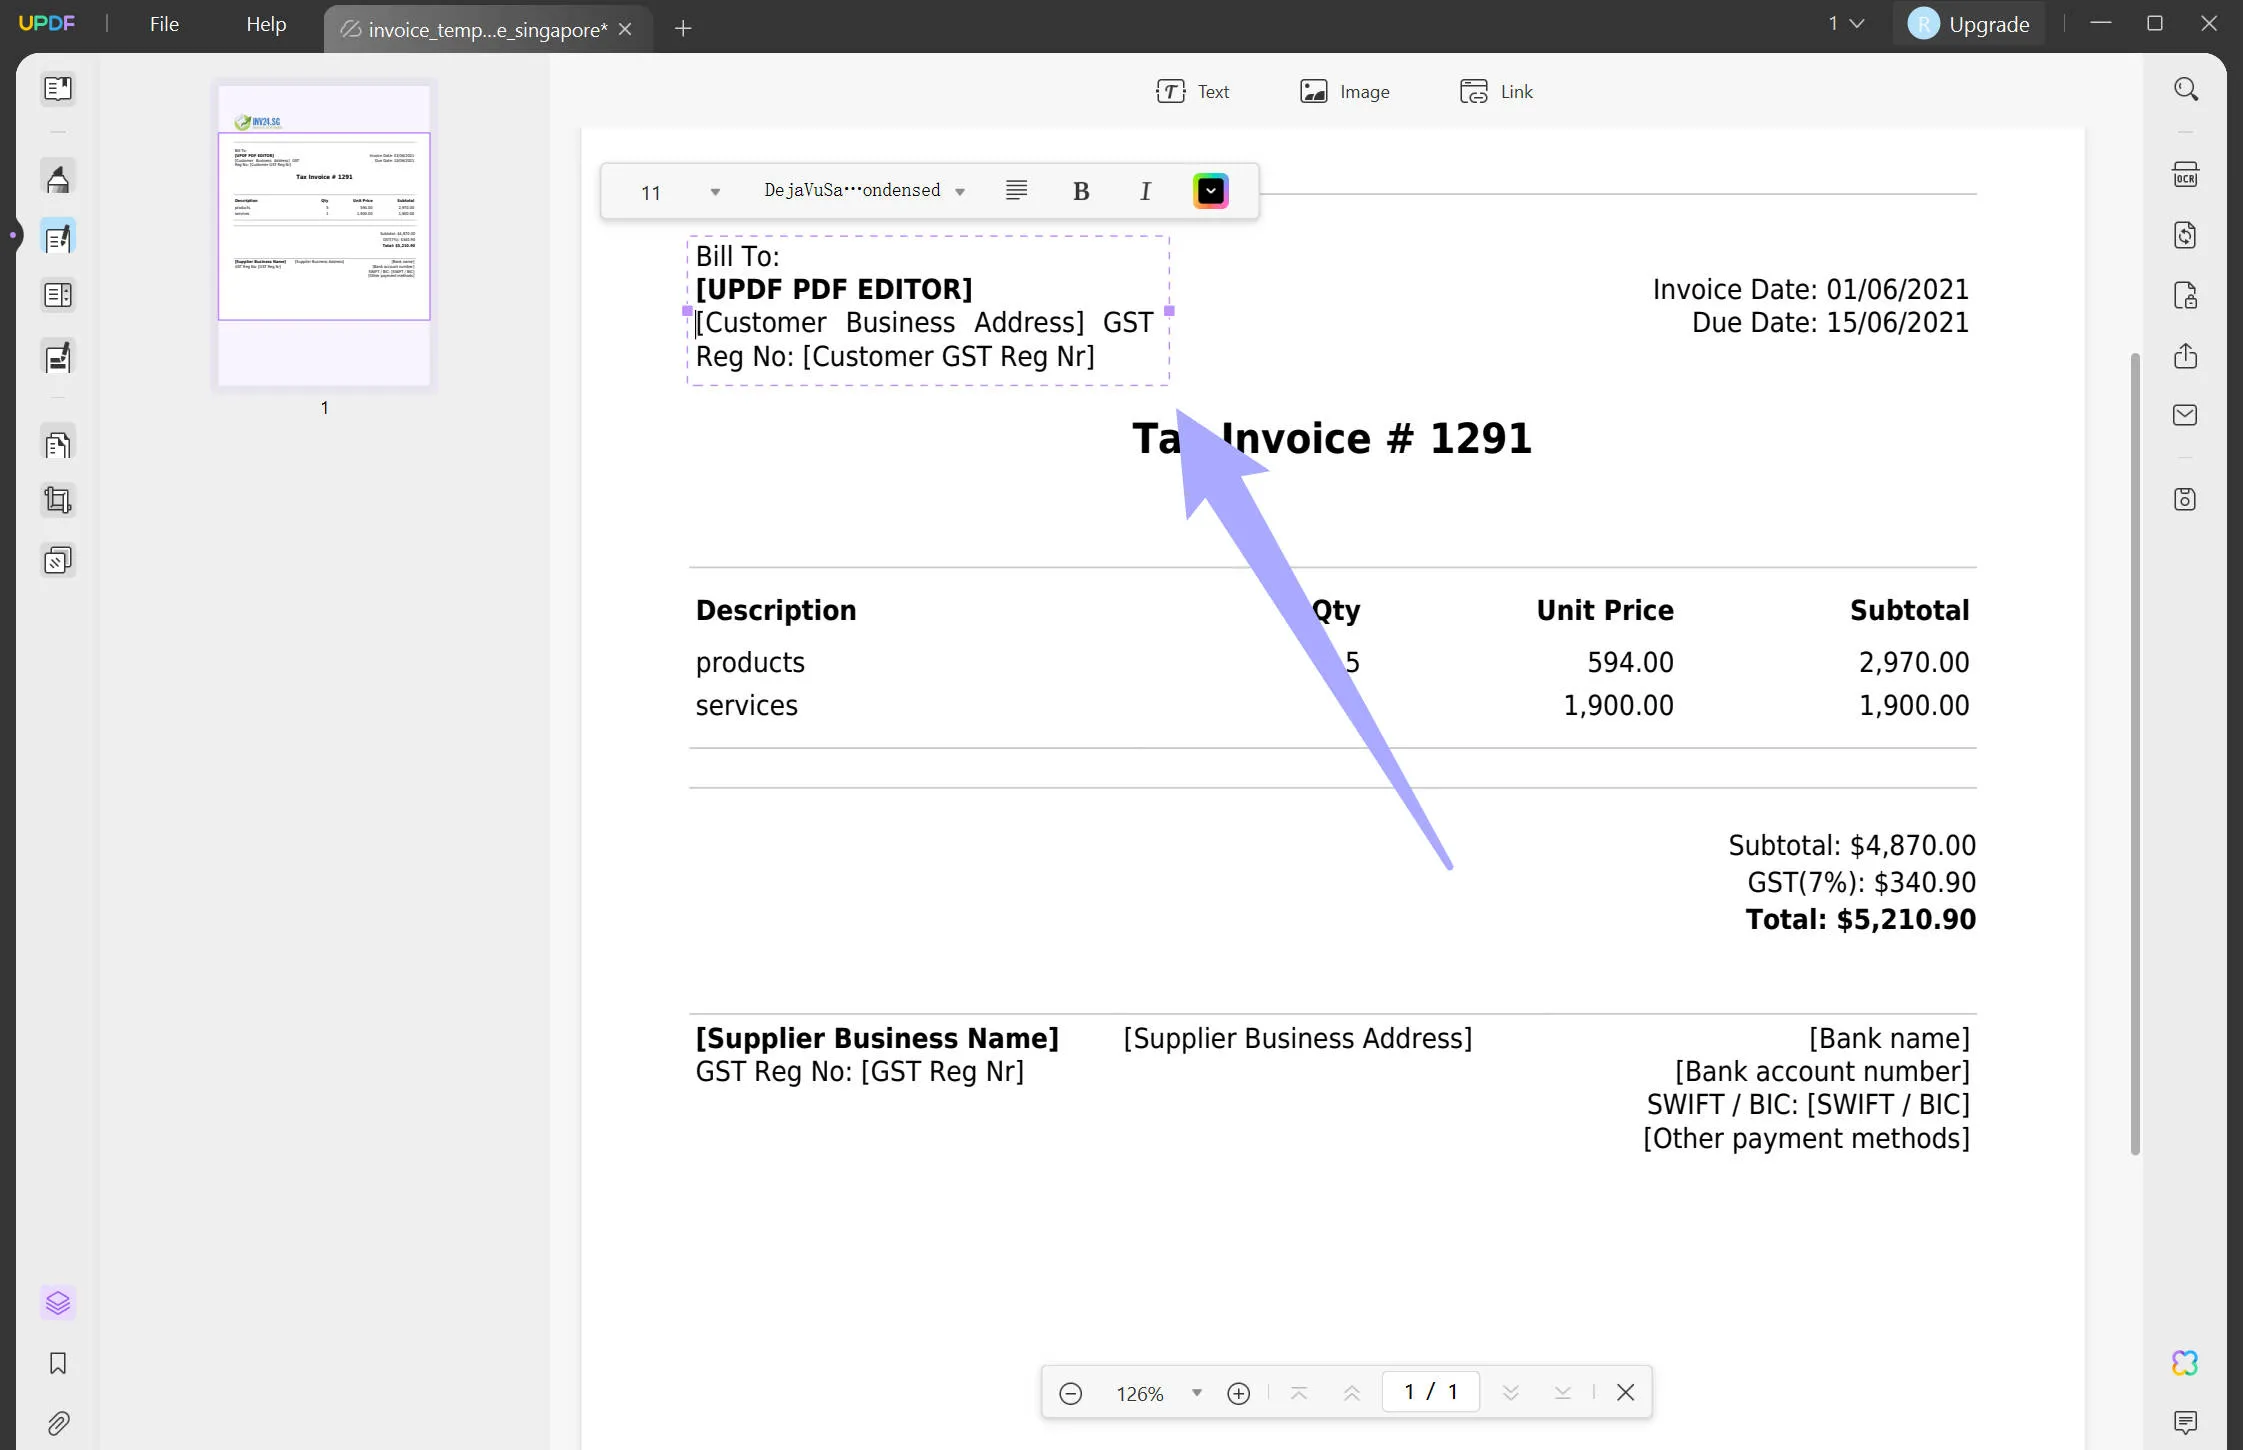This screenshot has height=1450, width=2243.
Task: Click the [UPDF PDF EDITOR] text line
Action: pyautogui.click(x=834, y=289)
